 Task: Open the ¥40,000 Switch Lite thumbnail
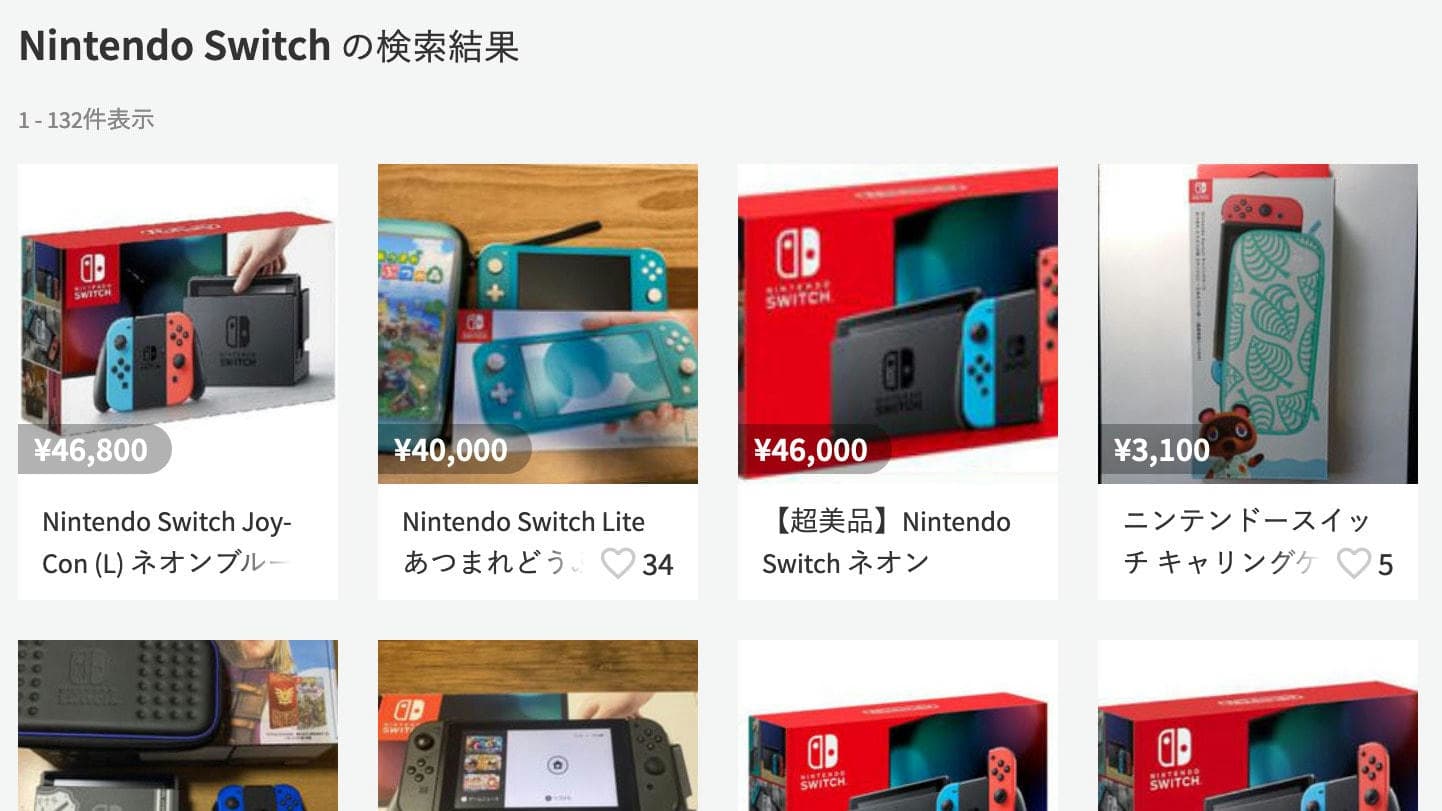pos(538,324)
